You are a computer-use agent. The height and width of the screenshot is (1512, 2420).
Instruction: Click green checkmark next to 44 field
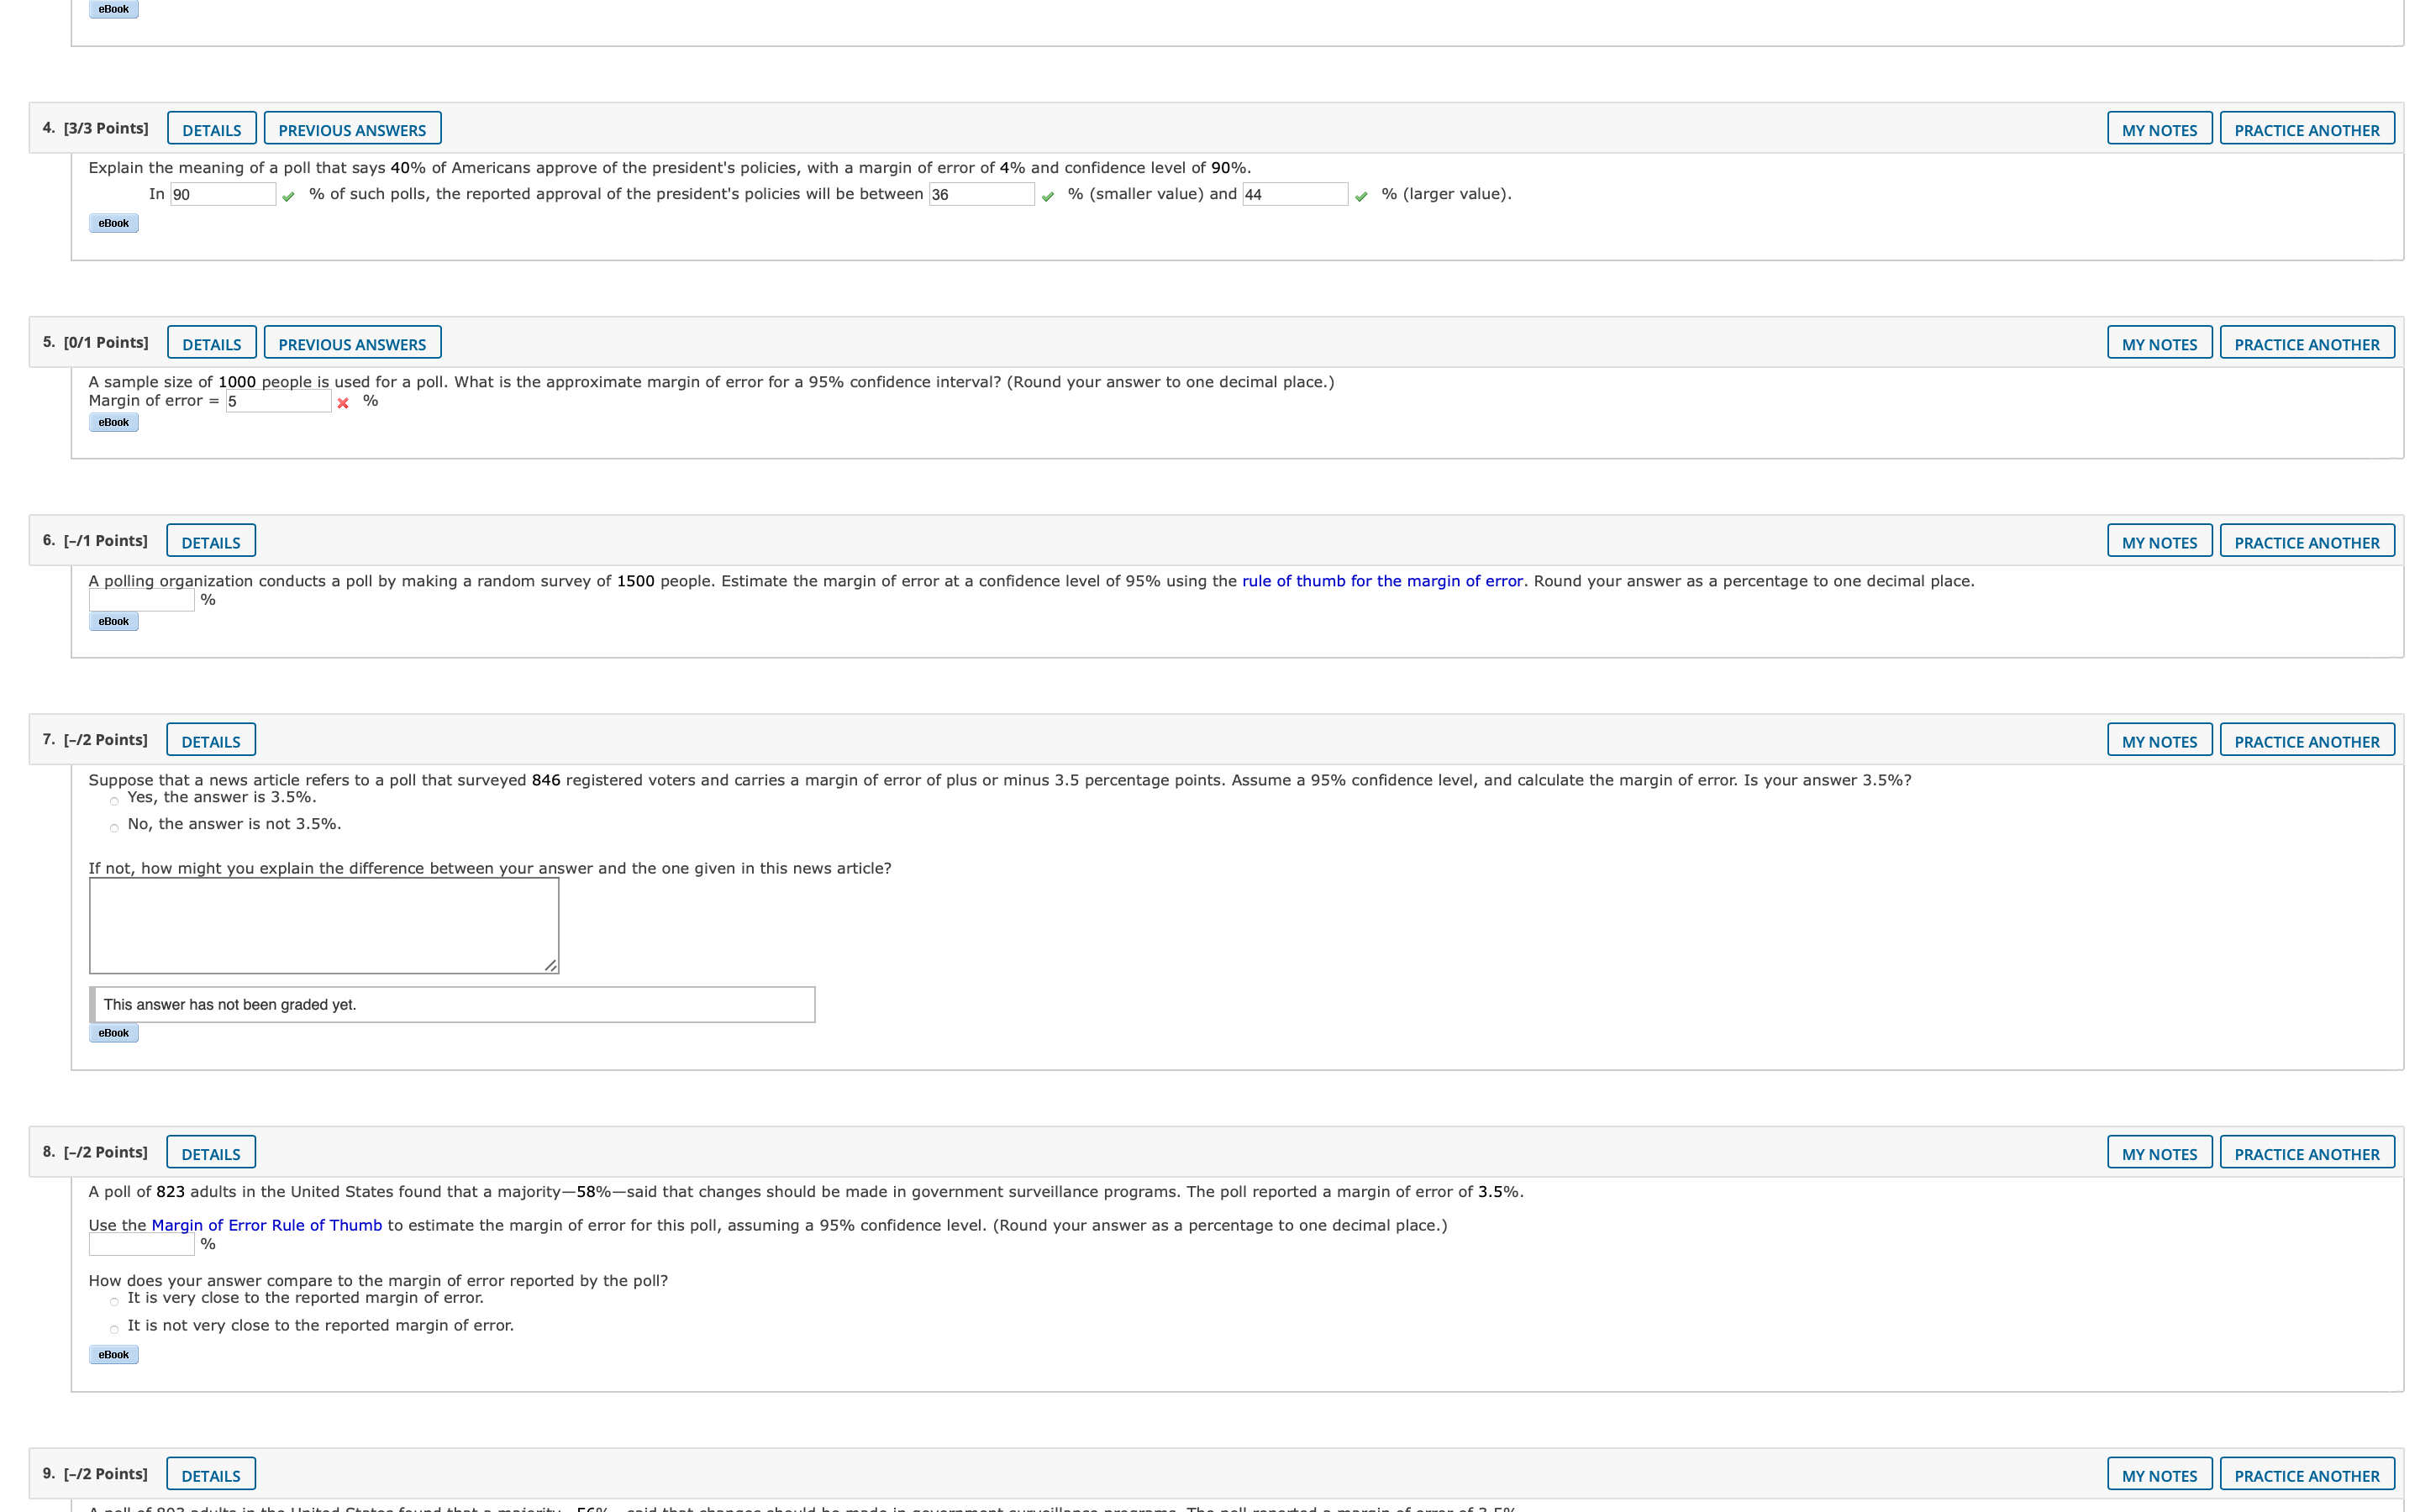pyautogui.click(x=1361, y=197)
